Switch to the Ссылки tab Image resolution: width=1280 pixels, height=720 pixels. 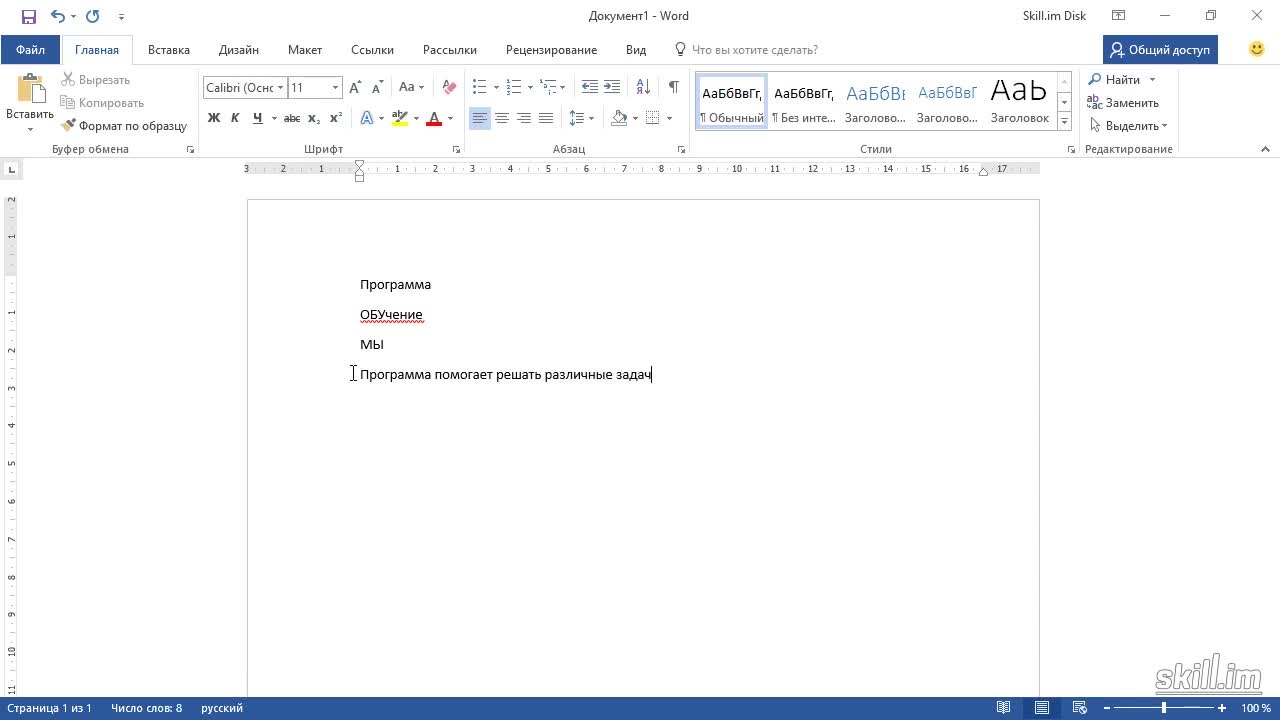(372, 50)
